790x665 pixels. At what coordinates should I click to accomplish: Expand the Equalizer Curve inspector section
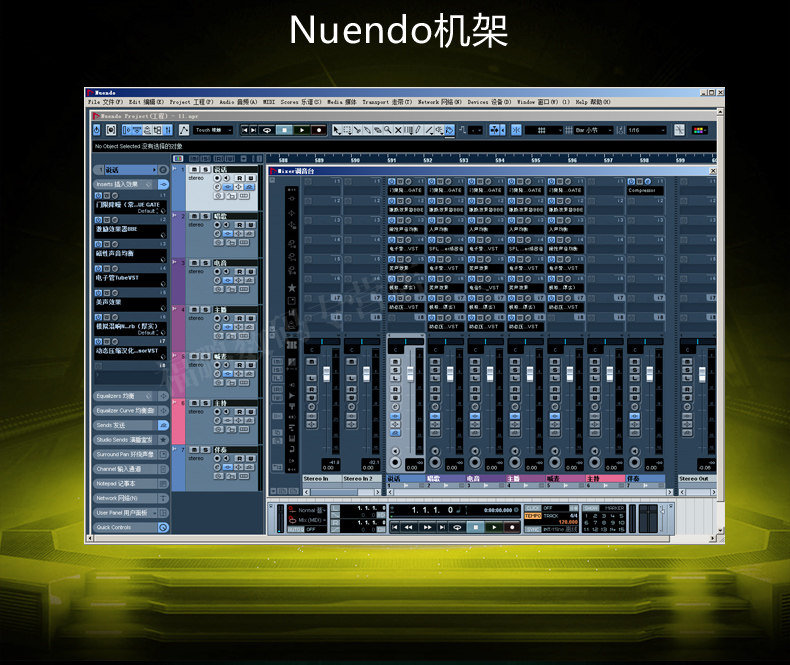pyautogui.click(x=130, y=411)
